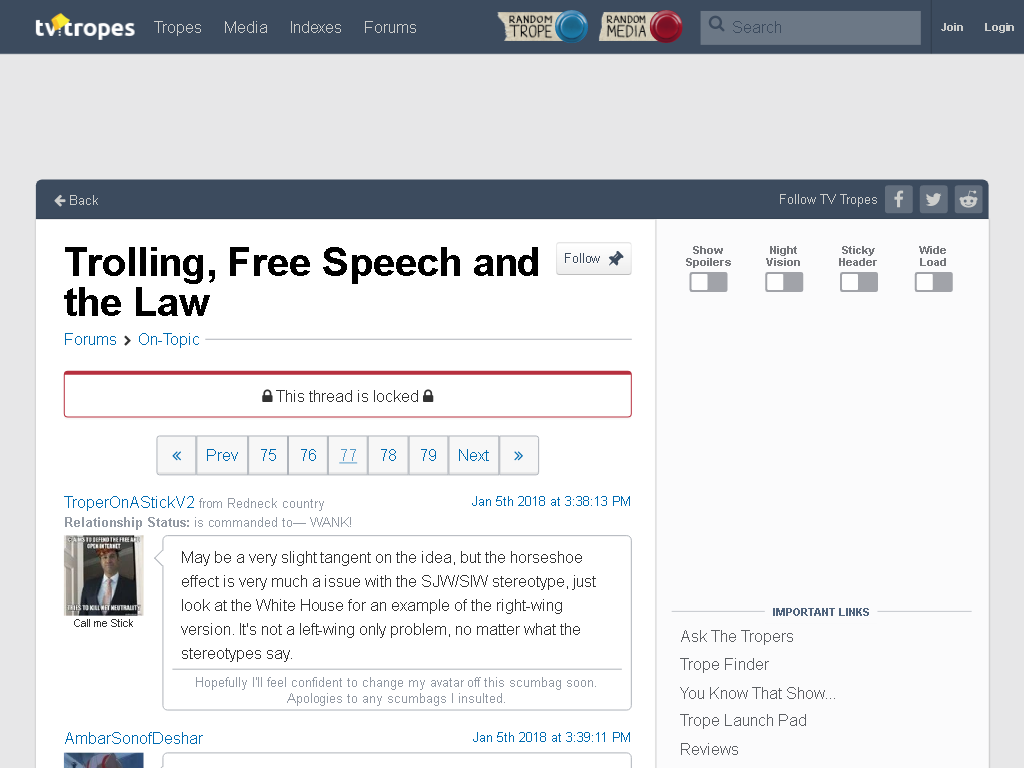Open the Tropes menu
Screen dimensions: 1024x768
coord(178,27)
